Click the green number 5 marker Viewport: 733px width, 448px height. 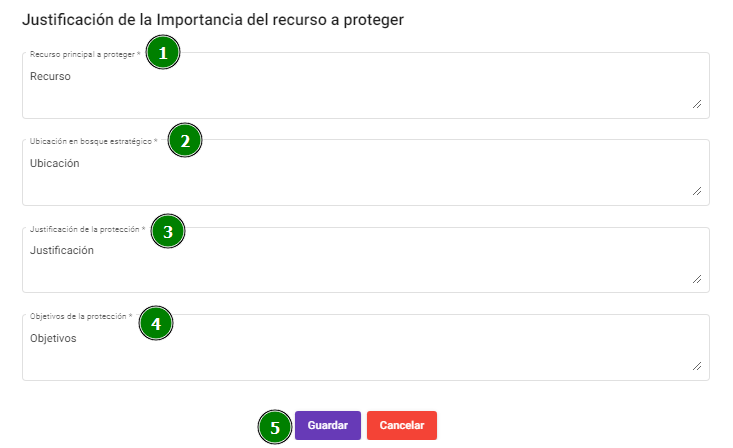[275, 427]
